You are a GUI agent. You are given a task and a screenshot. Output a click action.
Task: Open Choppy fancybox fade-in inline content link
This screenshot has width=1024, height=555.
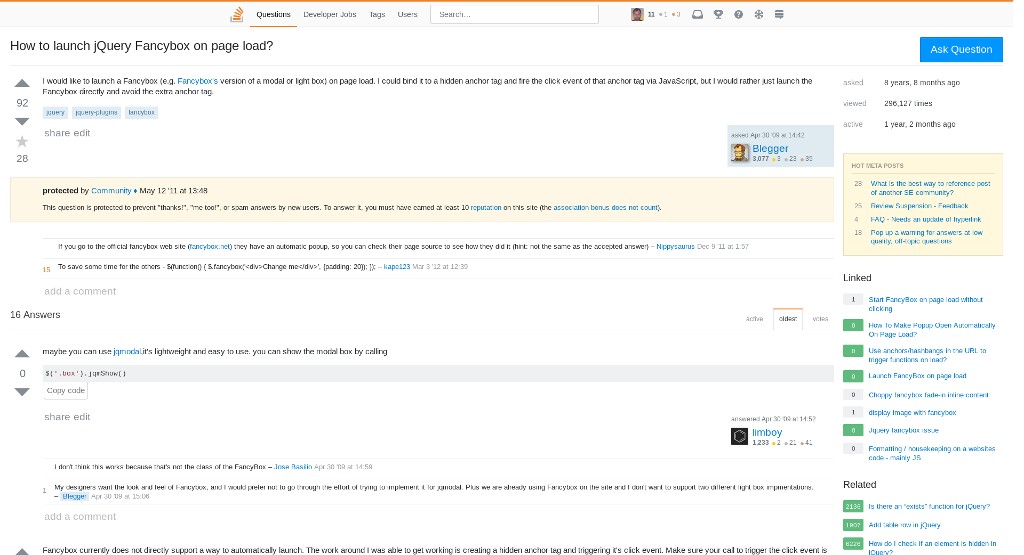(x=928, y=395)
